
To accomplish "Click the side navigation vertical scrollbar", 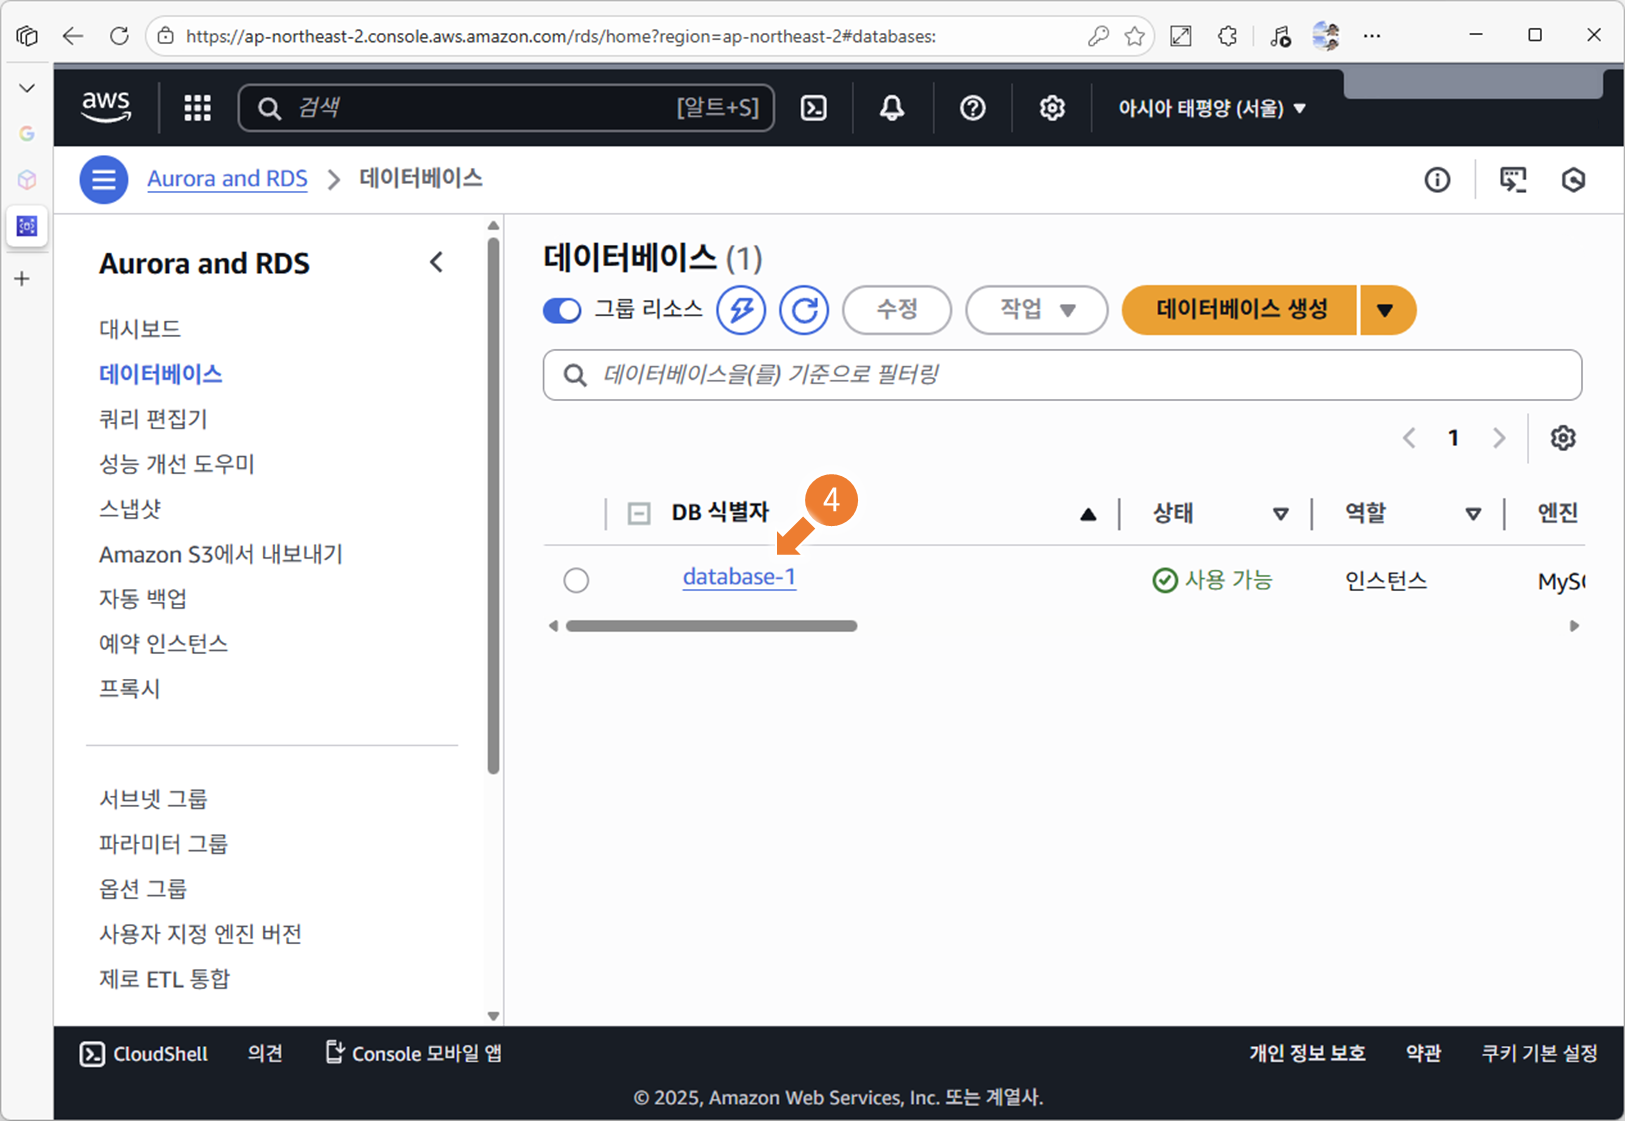I will coord(493,505).
